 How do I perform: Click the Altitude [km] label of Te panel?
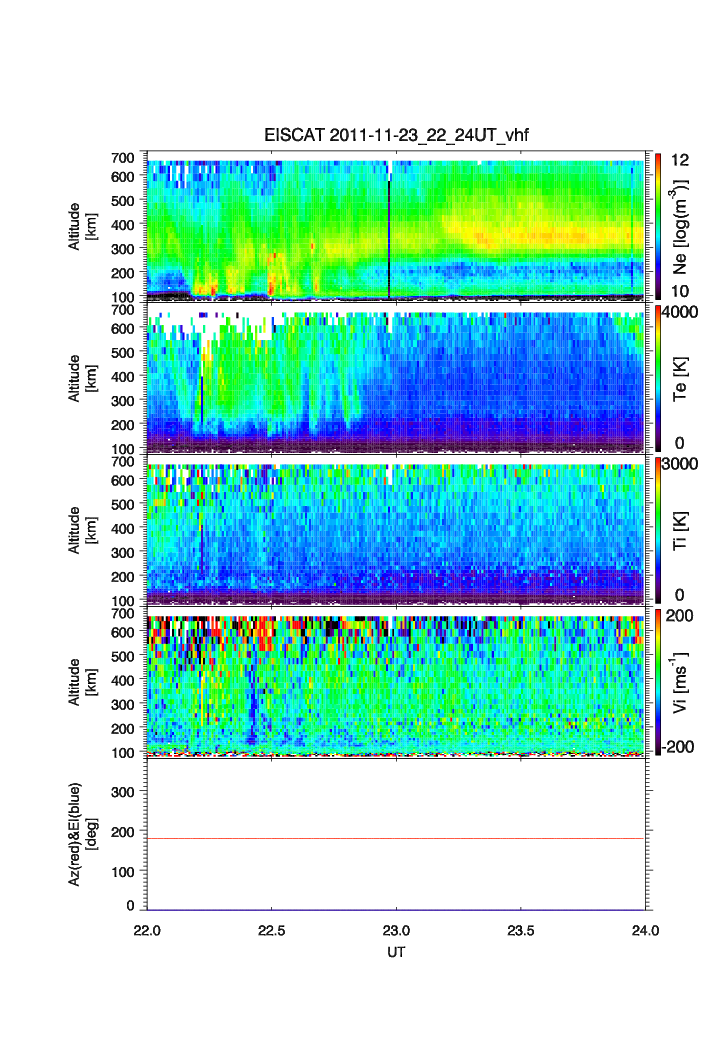click(82, 378)
